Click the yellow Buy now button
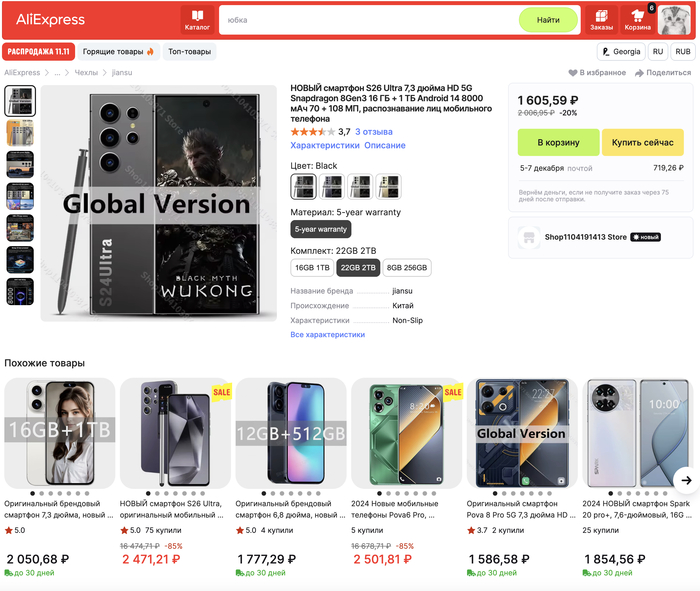The height and width of the screenshot is (591, 700). (x=642, y=143)
